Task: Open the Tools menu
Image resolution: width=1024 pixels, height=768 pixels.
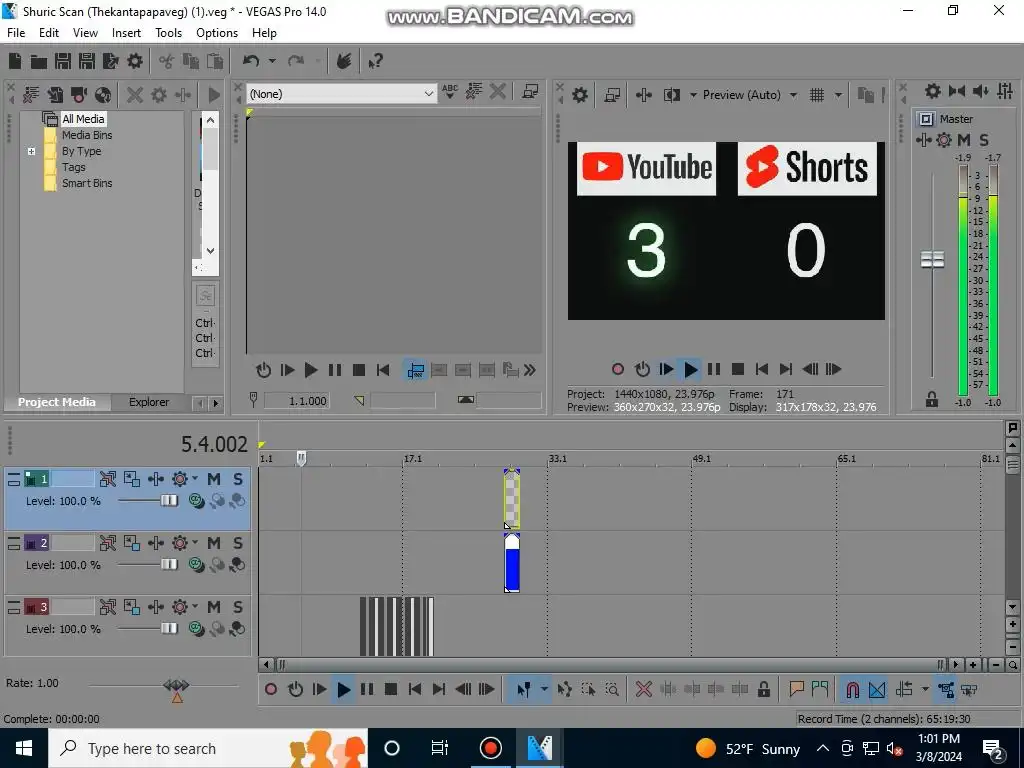Action: tap(168, 33)
